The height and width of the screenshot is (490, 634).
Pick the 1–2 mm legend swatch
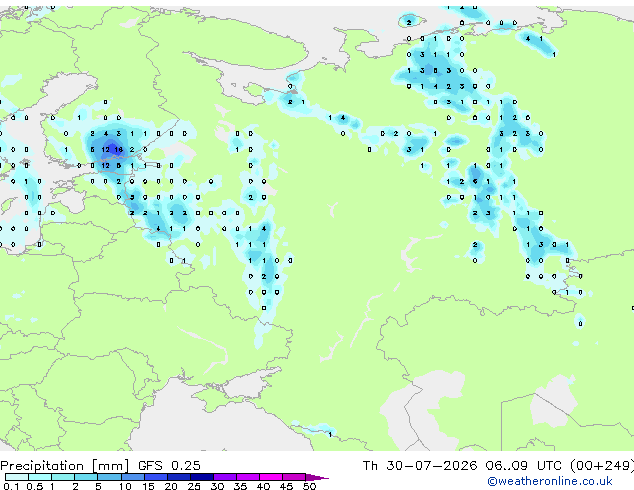[x=63, y=477]
